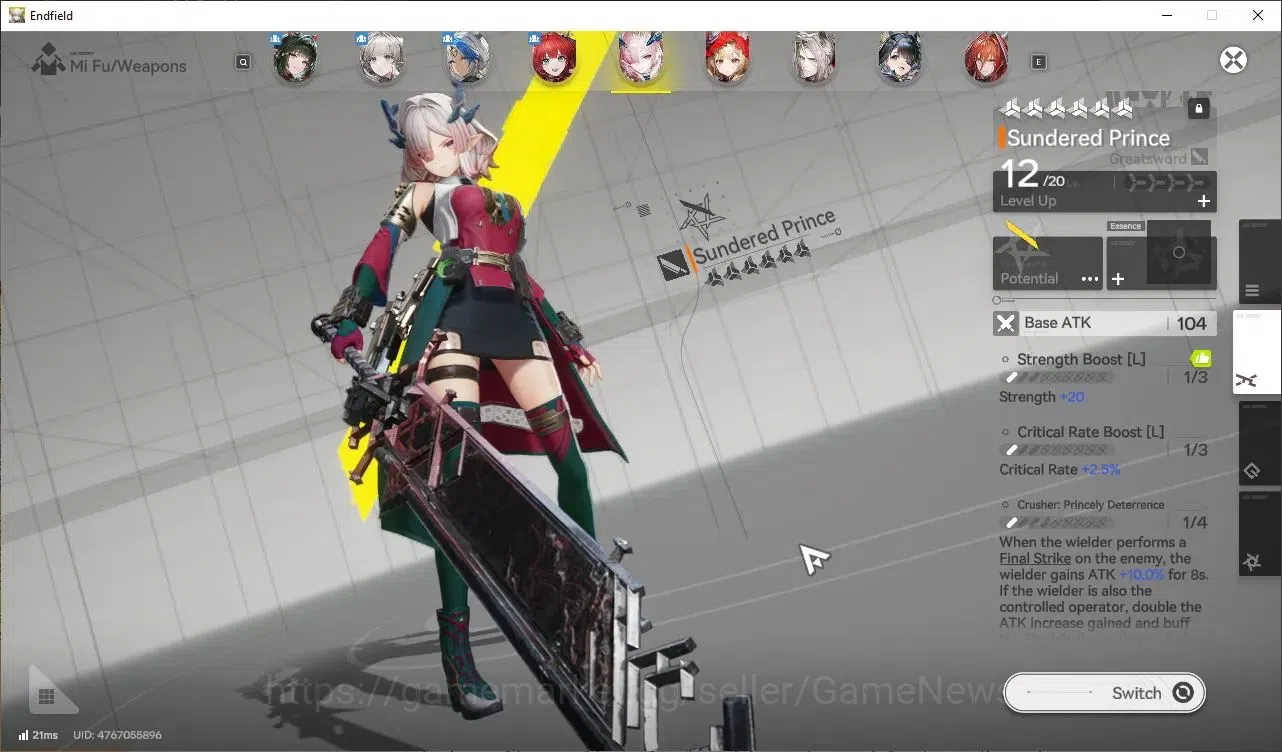Click the 1/4 rank of Crusher skill
Image resolution: width=1282 pixels, height=752 pixels.
1196,523
